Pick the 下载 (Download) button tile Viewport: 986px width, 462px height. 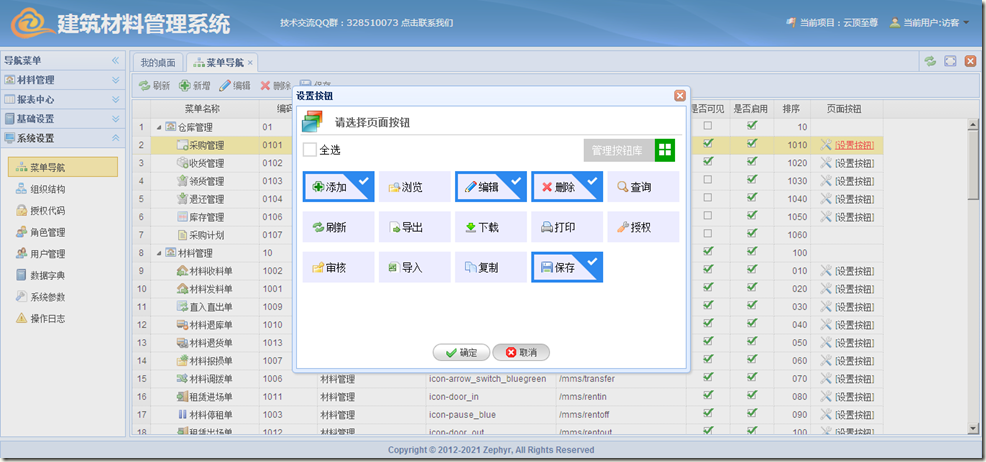[x=490, y=227]
